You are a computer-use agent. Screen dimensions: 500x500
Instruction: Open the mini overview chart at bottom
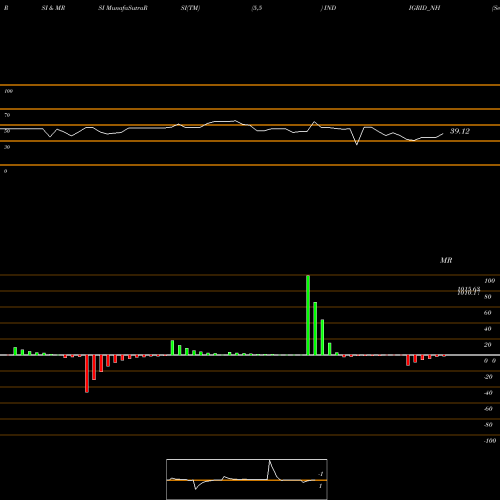247,479
